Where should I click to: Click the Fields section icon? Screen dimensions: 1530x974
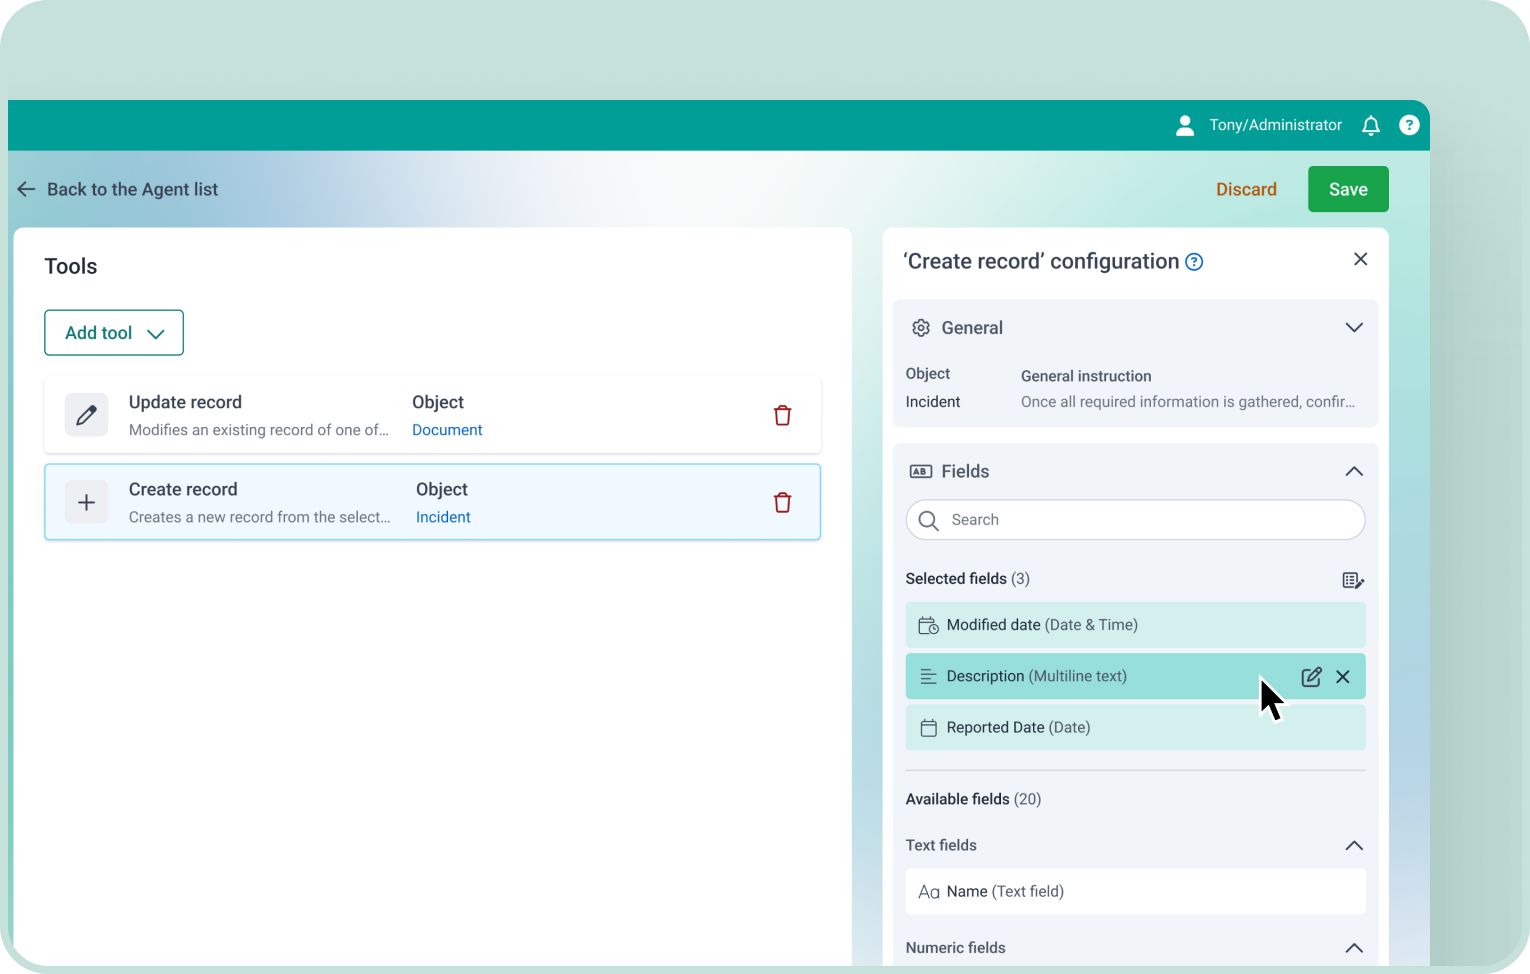pyautogui.click(x=921, y=471)
